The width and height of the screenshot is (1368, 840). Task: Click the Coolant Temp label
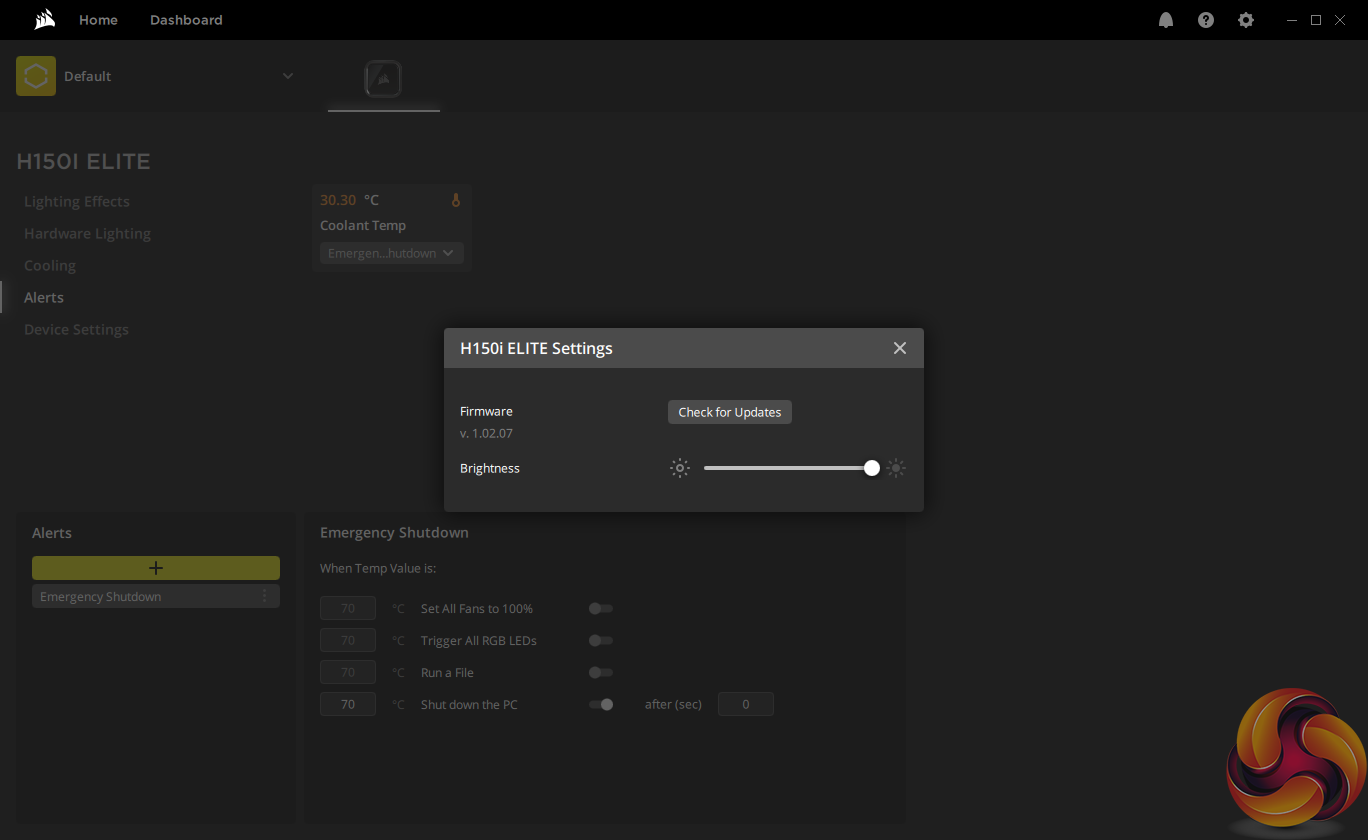click(363, 225)
